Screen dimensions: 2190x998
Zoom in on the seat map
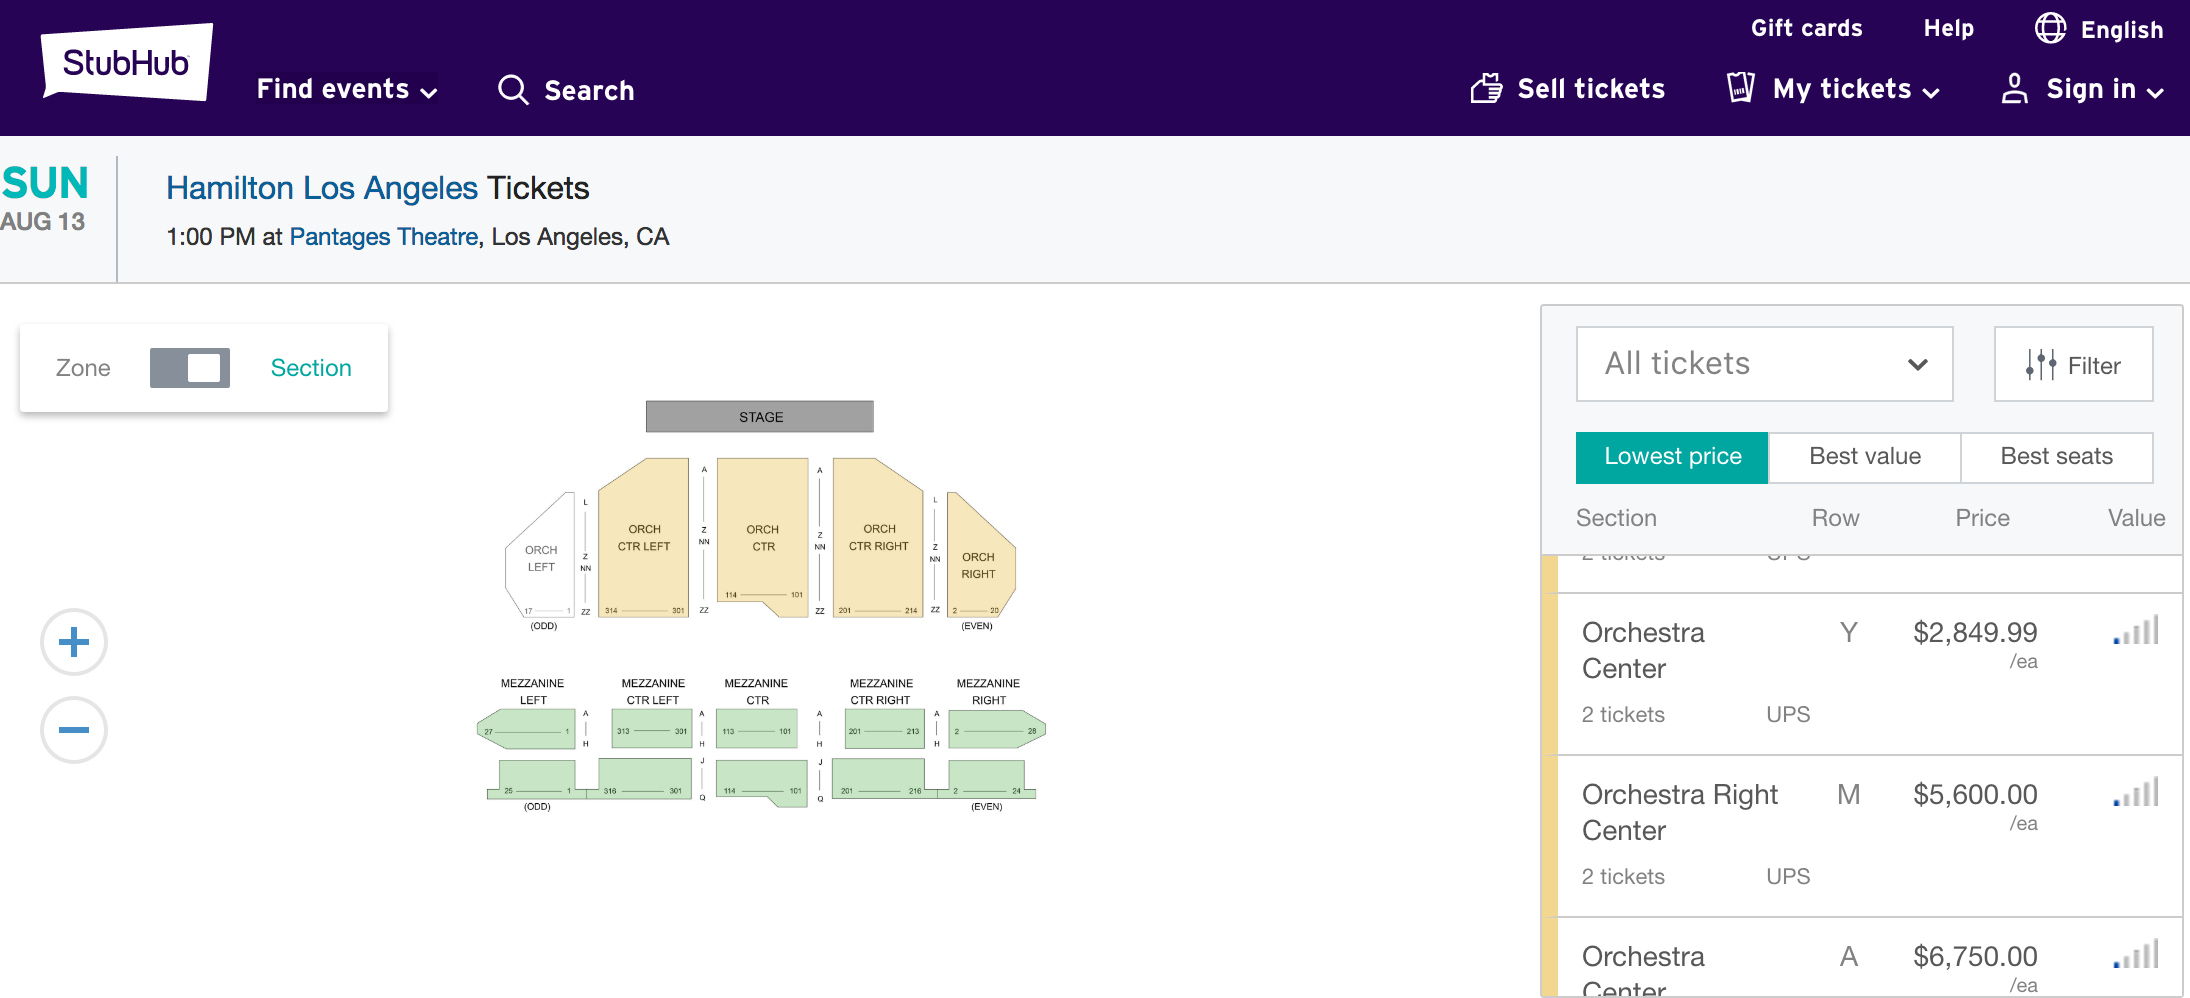[x=74, y=642]
